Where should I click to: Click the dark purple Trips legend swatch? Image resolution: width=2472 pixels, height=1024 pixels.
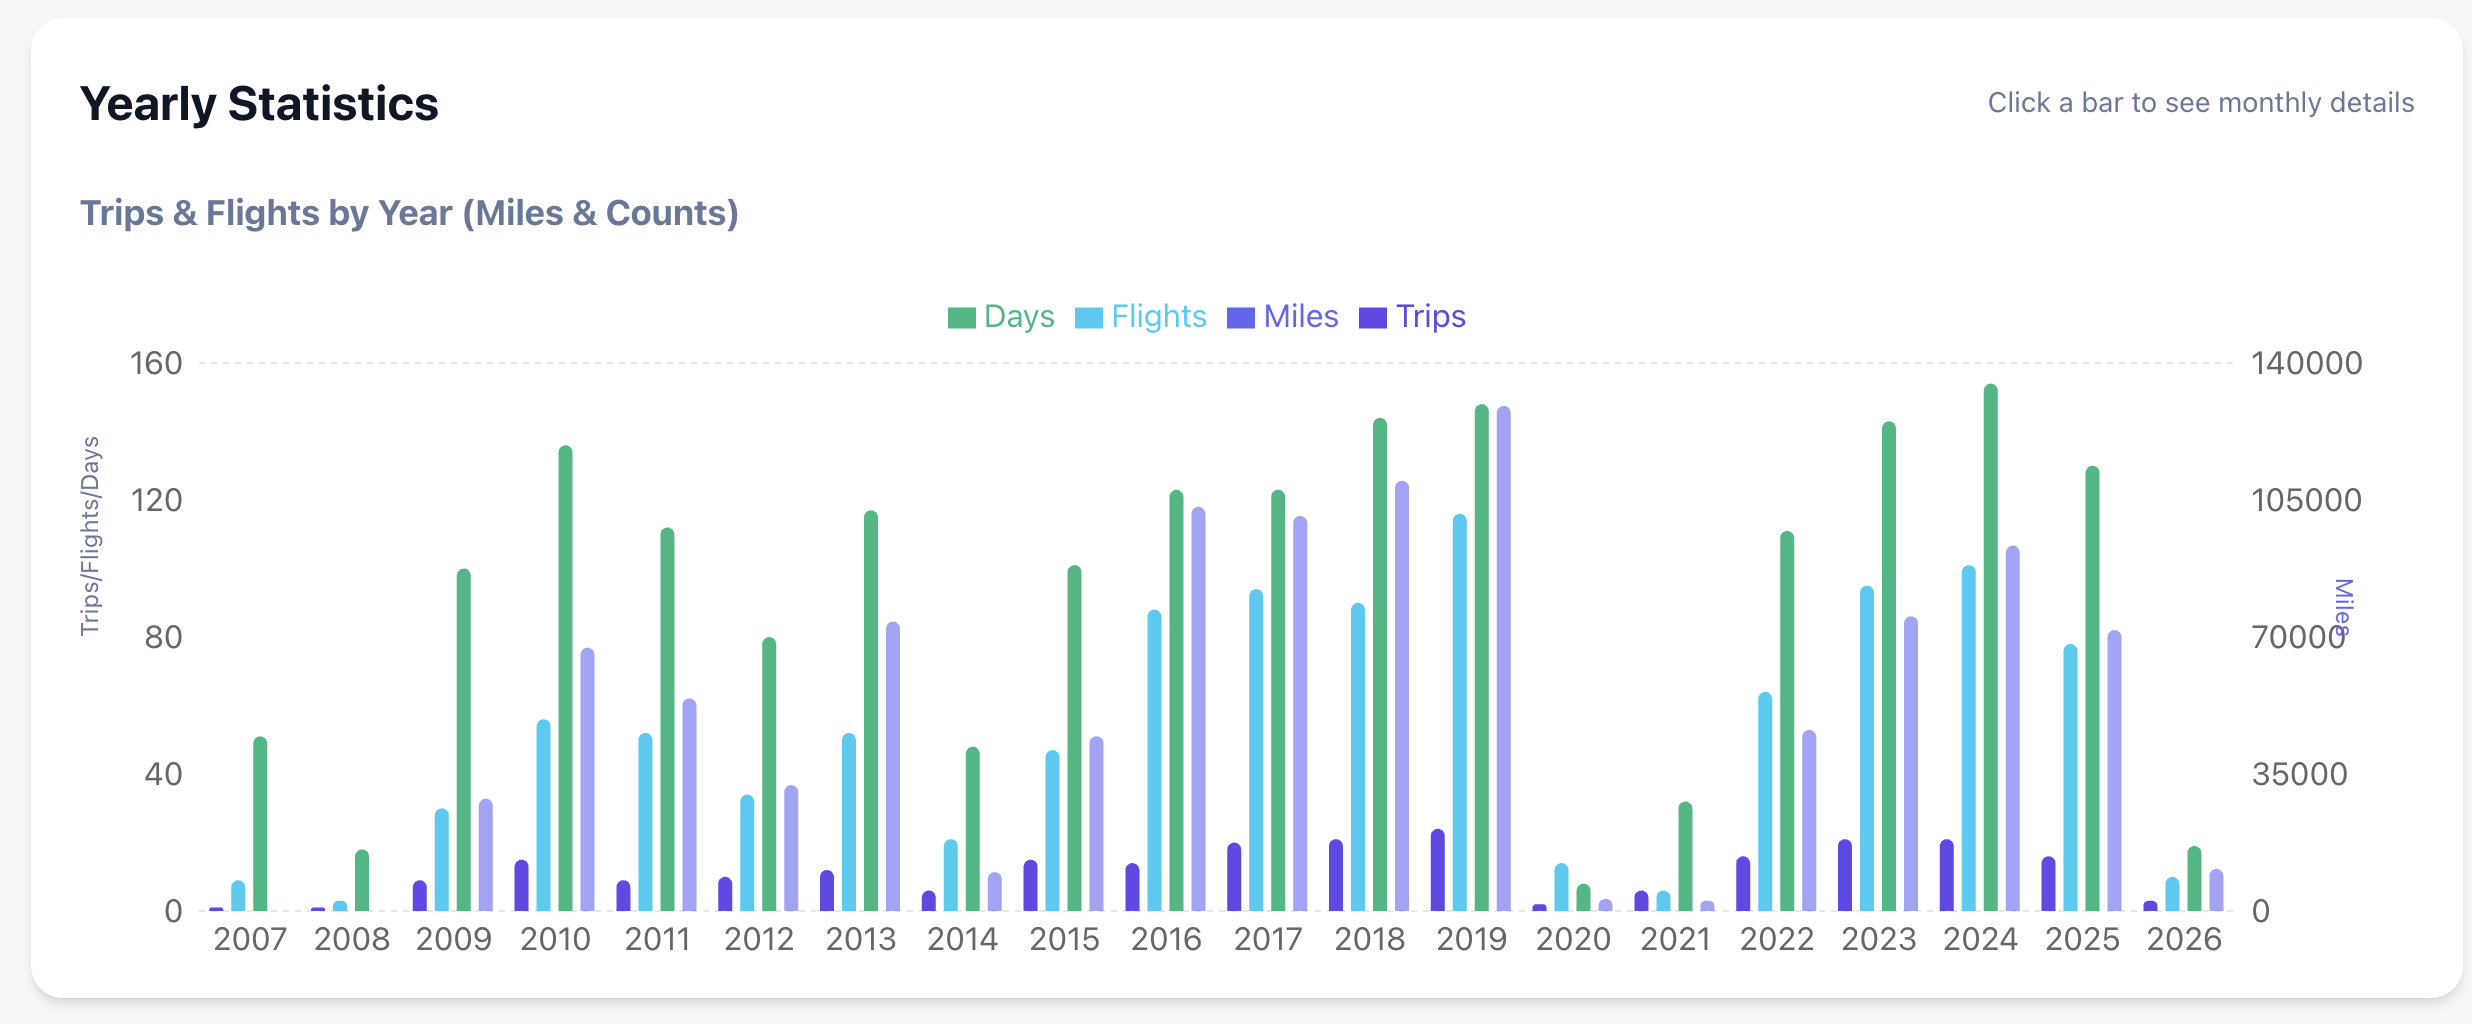pos(1373,318)
